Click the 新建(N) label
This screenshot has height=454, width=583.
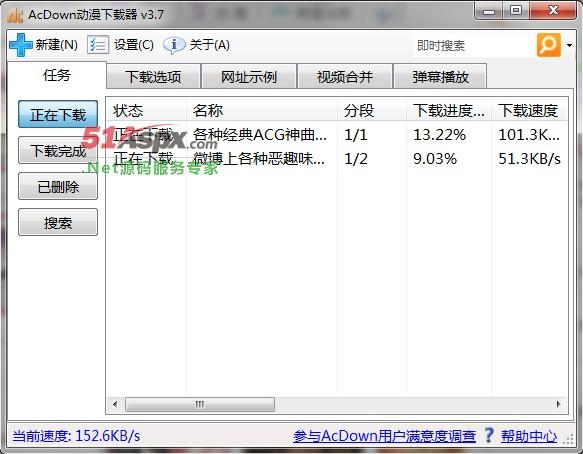click(57, 45)
